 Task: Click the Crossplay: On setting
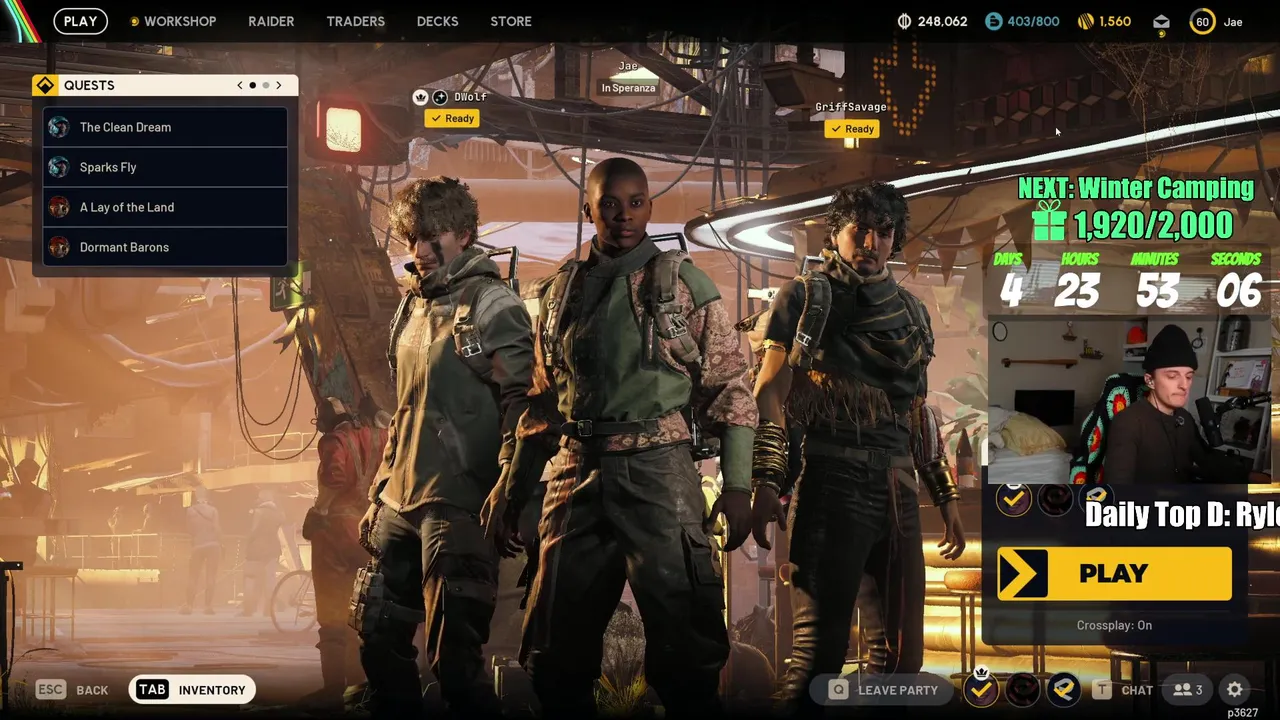click(x=1114, y=625)
